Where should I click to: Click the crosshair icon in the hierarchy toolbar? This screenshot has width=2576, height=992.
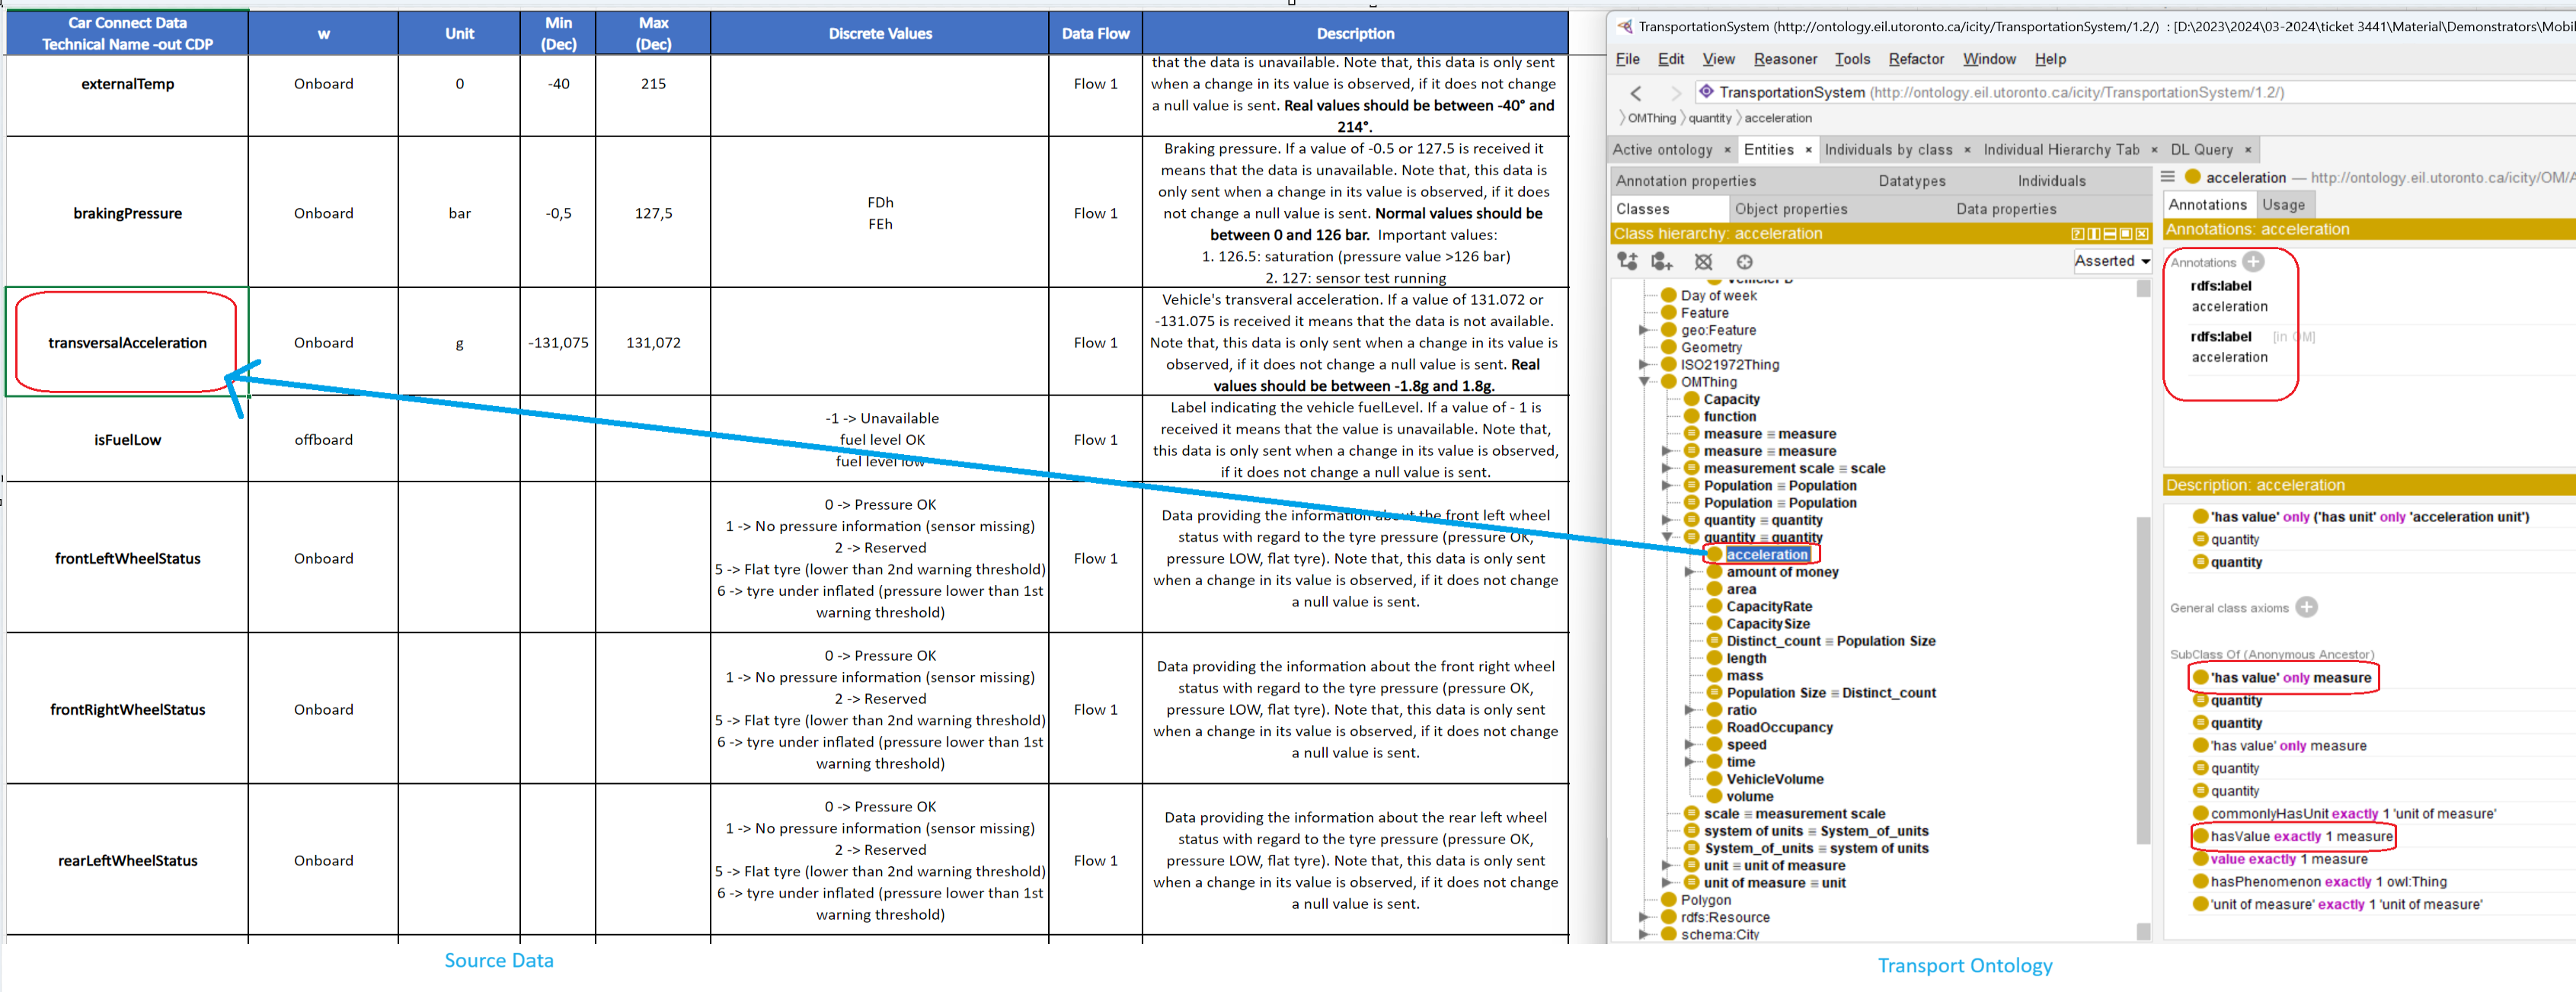[1745, 262]
